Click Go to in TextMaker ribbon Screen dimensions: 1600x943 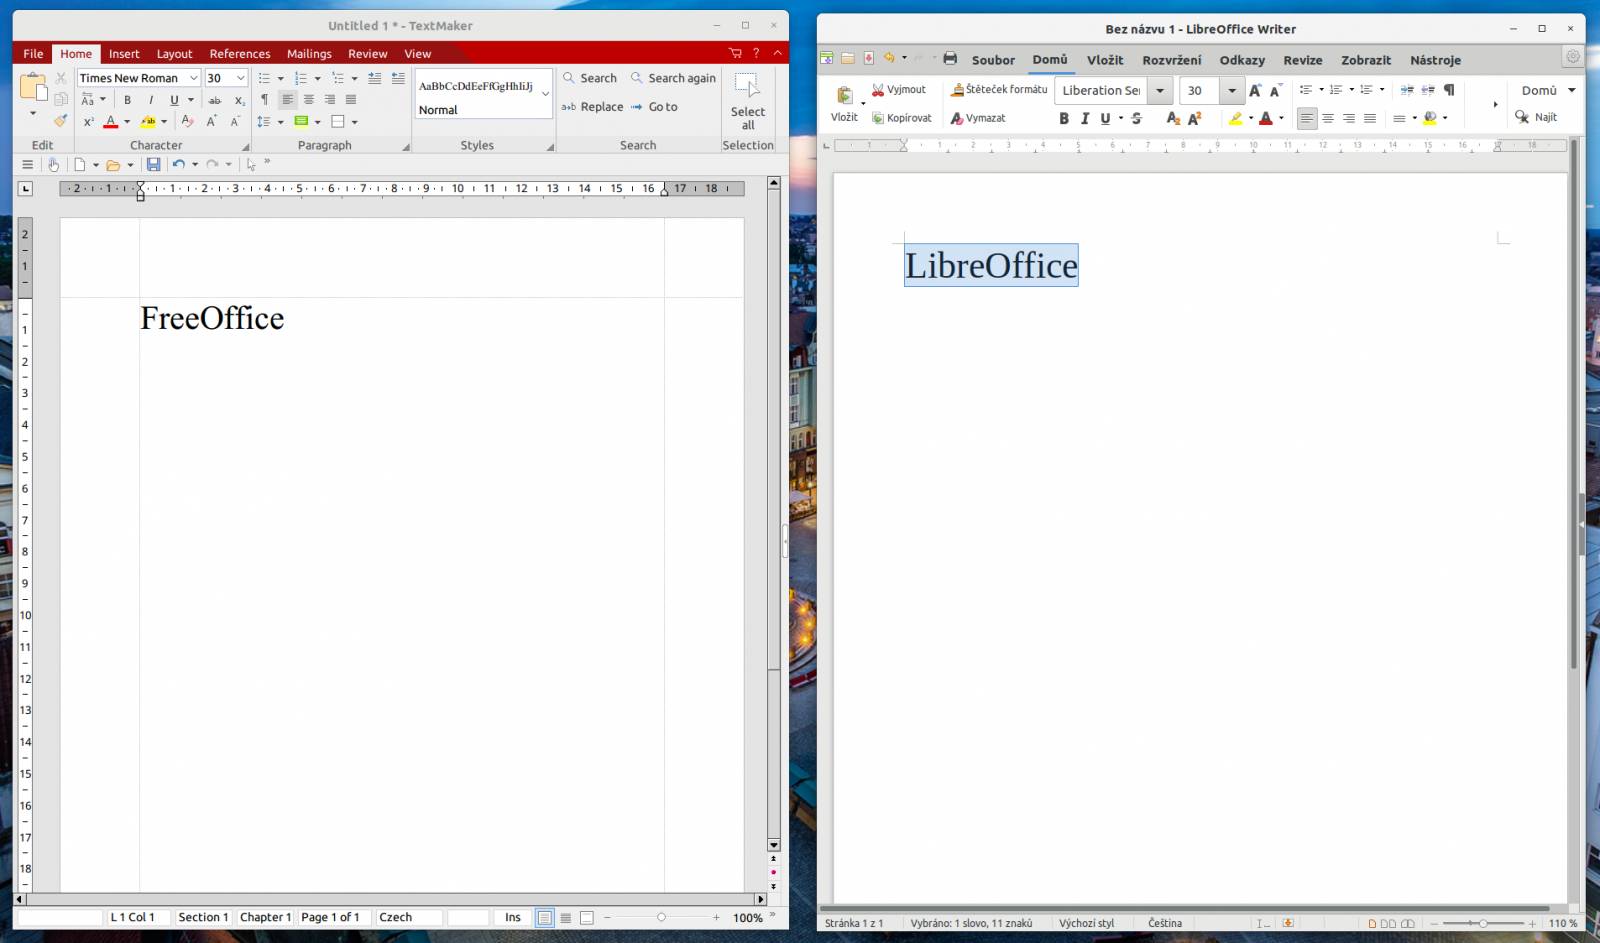coord(654,107)
